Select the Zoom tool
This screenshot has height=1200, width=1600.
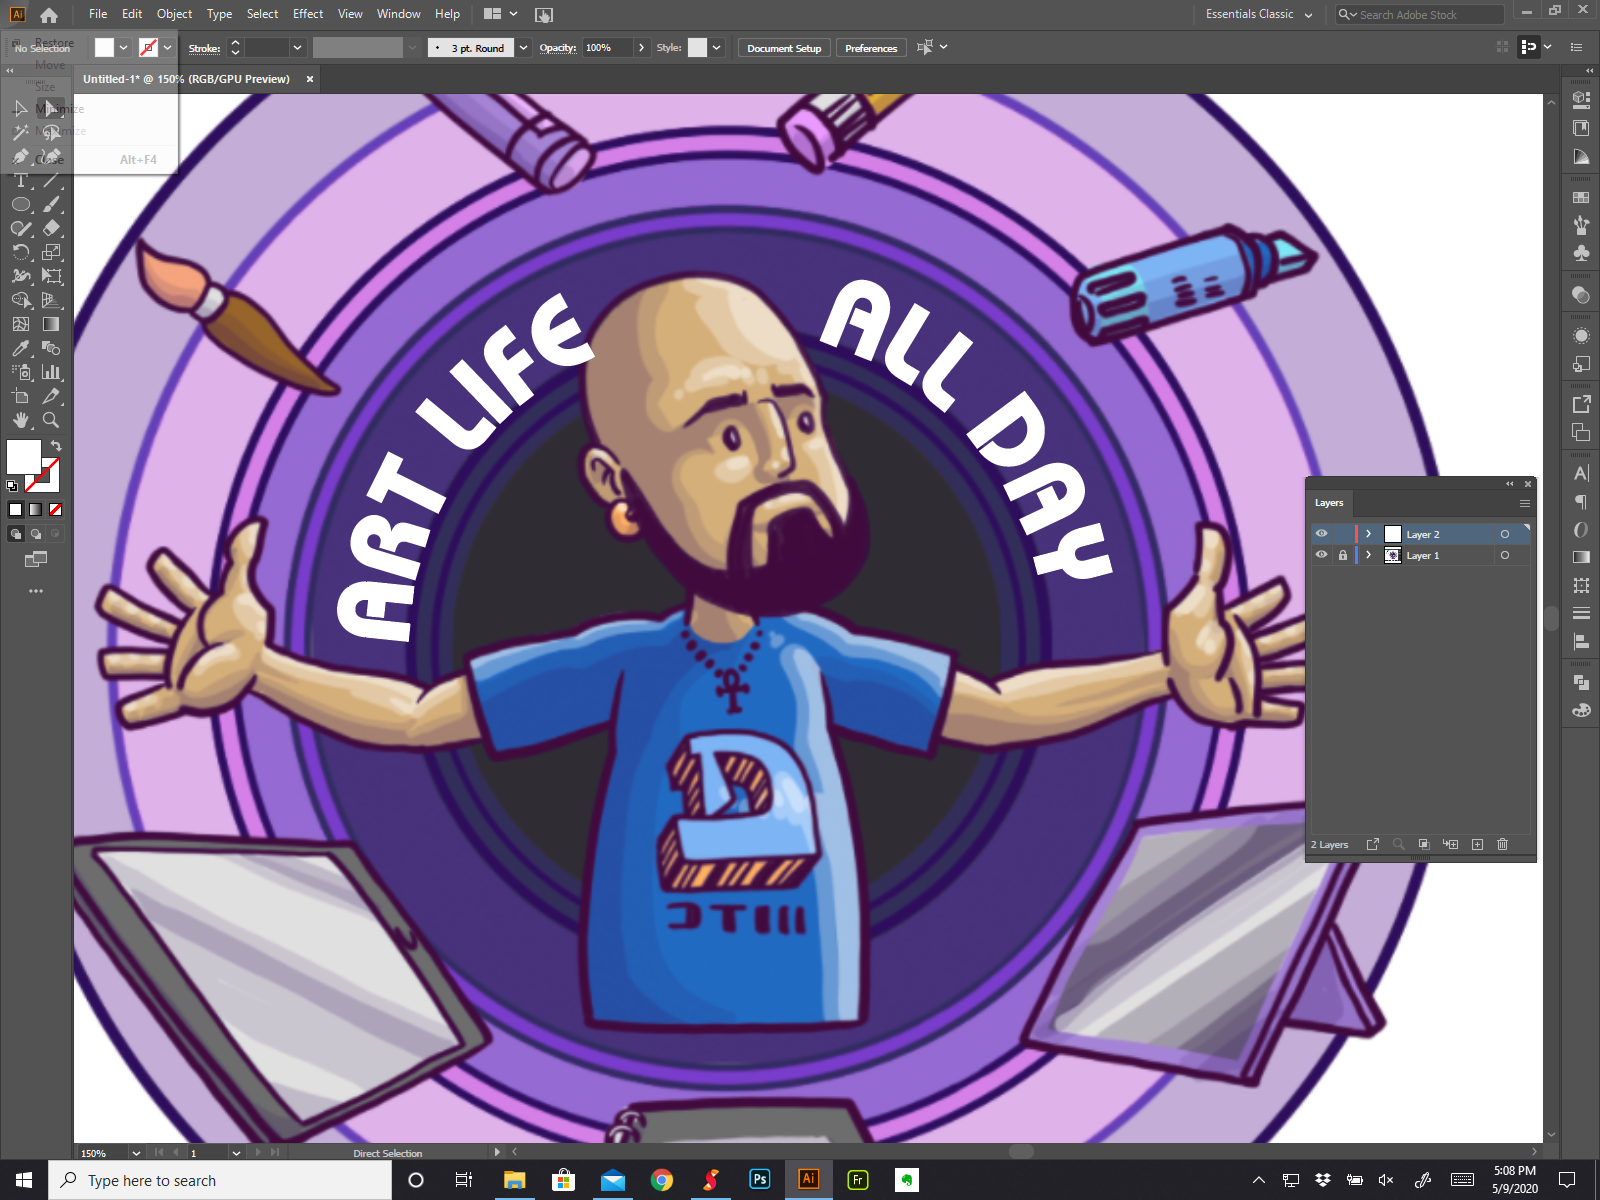pyautogui.click(x=52, y=420)
